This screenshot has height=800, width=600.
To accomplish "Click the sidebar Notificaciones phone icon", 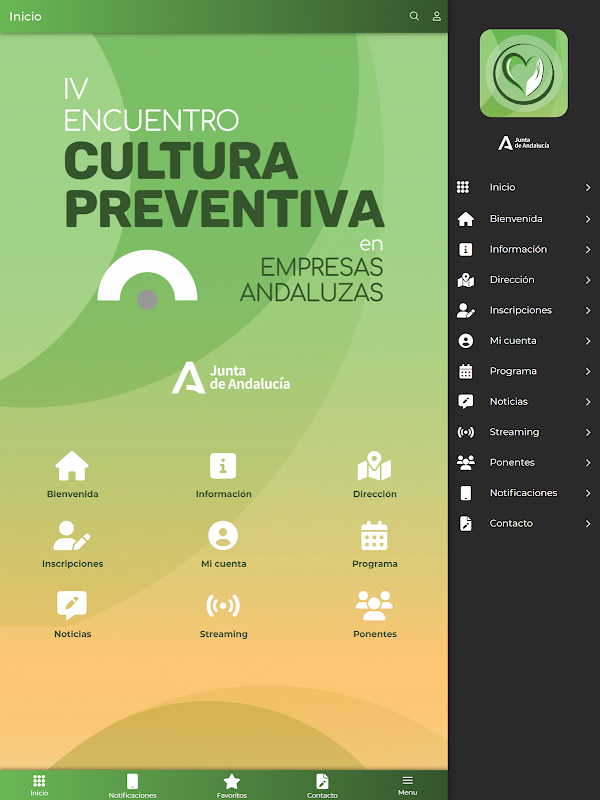I will pyautogui.click(x=465, y=493).
